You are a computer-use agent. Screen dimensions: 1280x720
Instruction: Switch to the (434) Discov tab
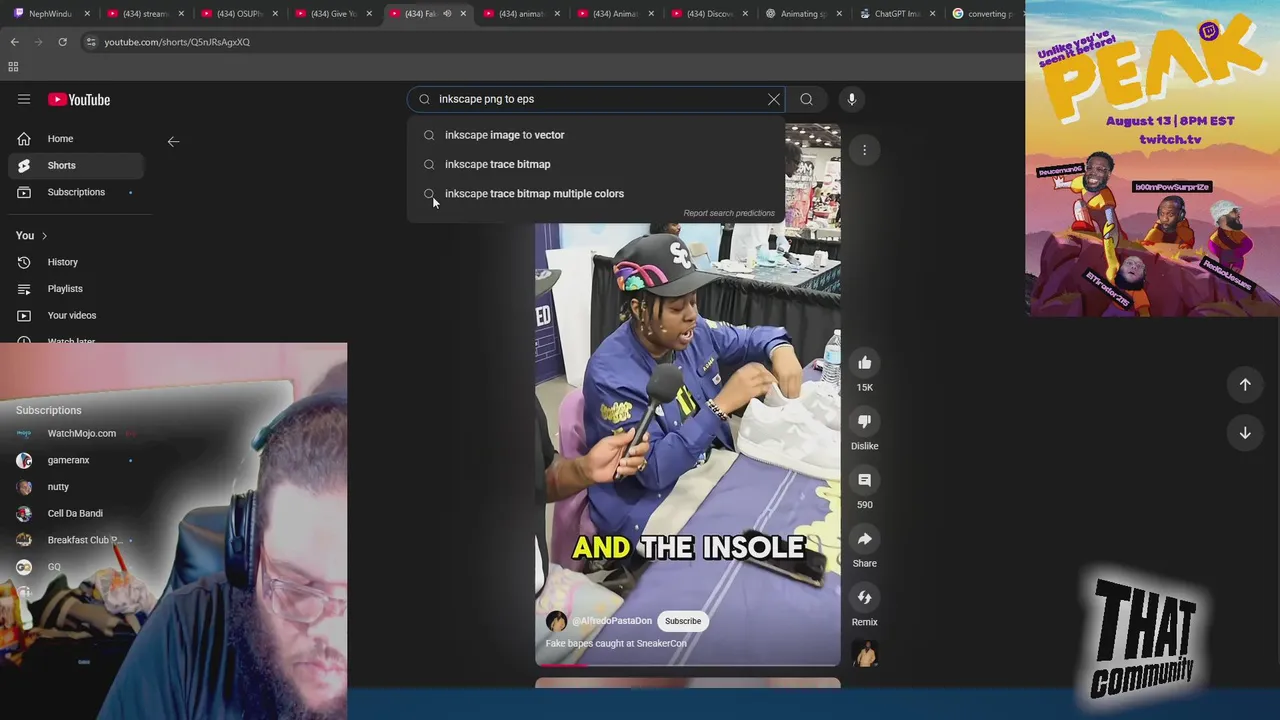click(x=708, y=14)
